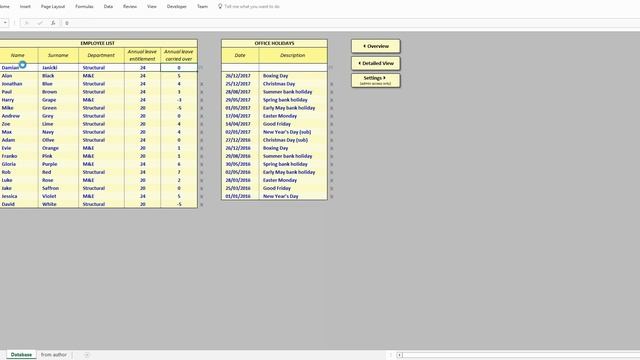Click the horizontal scrollbar left arrow
Screen dimensions: 640x360
click(399, 355)
